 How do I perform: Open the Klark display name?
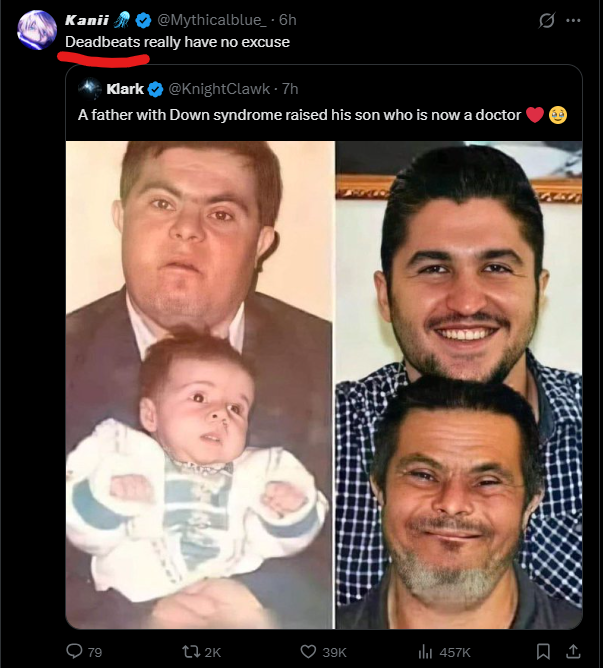tap(125, 89)
